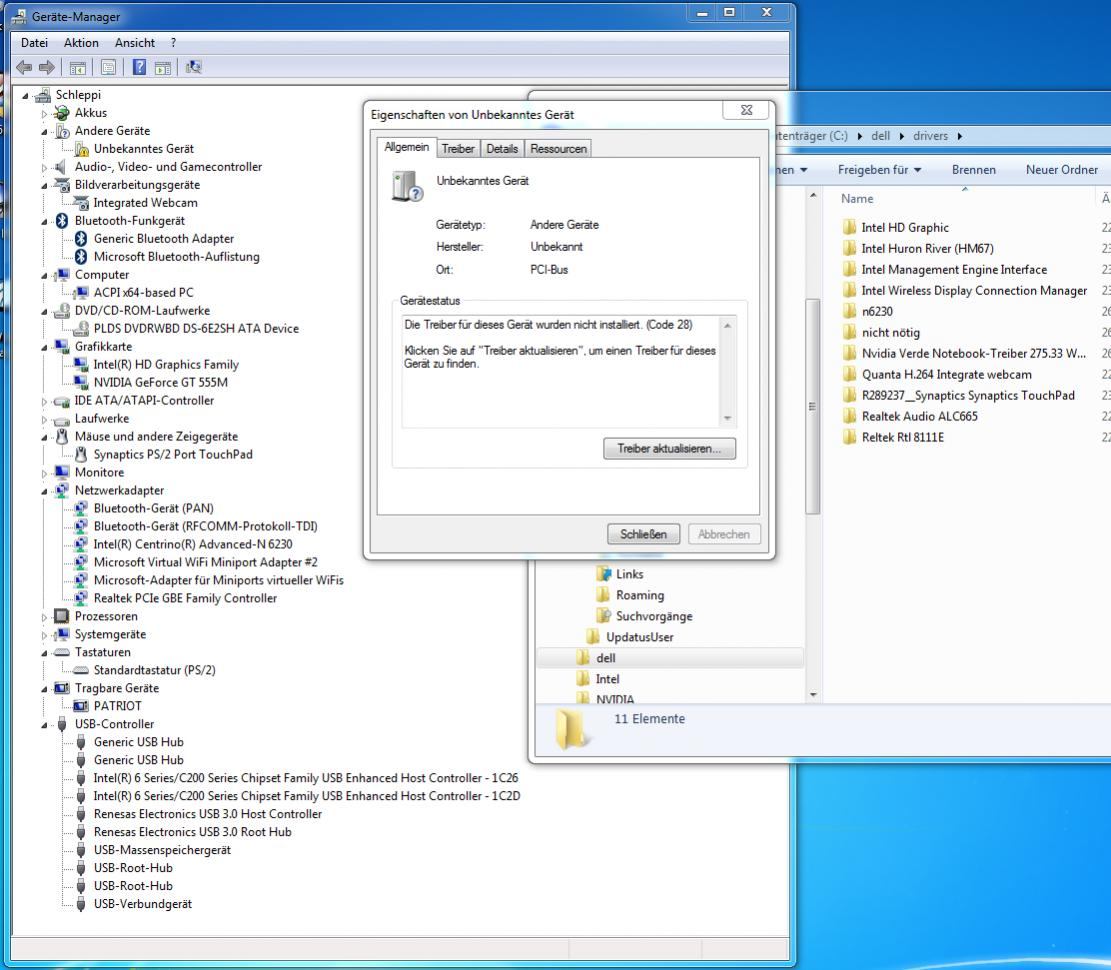1111x970 pixels.
Task: Select the USB-Massenspeichergerät icon
Action: [x=81, y=850]
